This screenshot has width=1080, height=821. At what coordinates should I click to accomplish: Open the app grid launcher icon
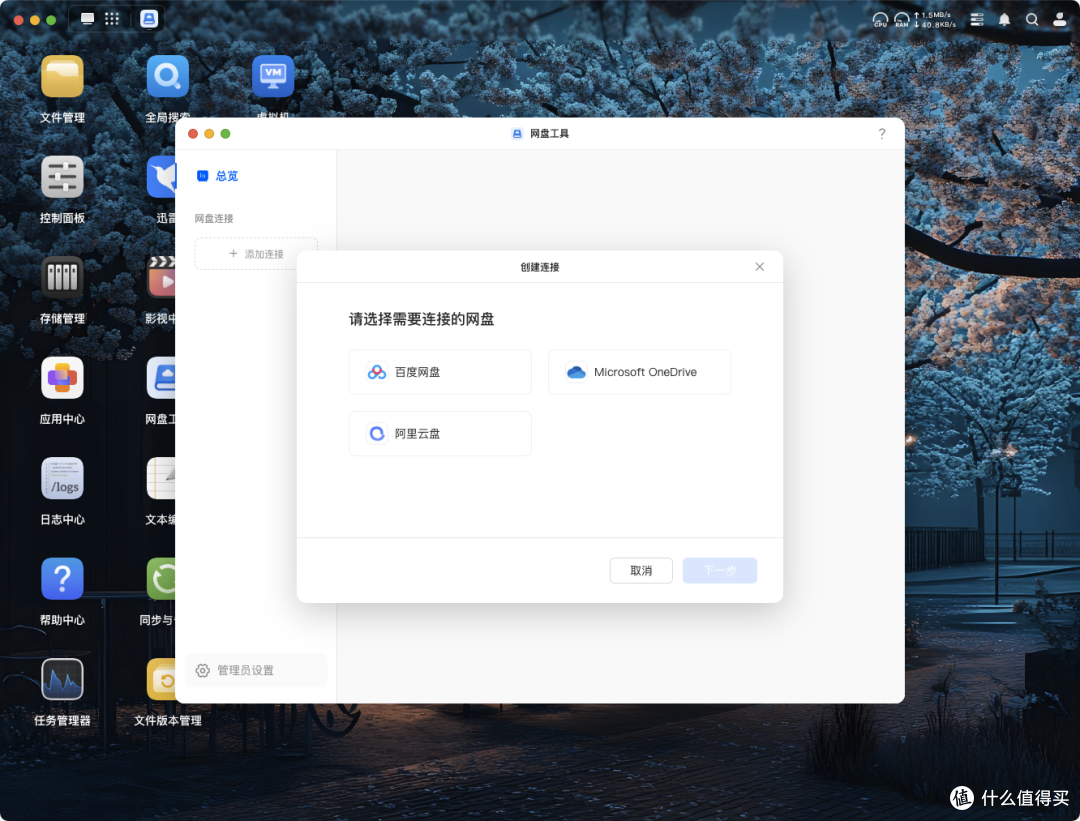(x=112, y=19)
